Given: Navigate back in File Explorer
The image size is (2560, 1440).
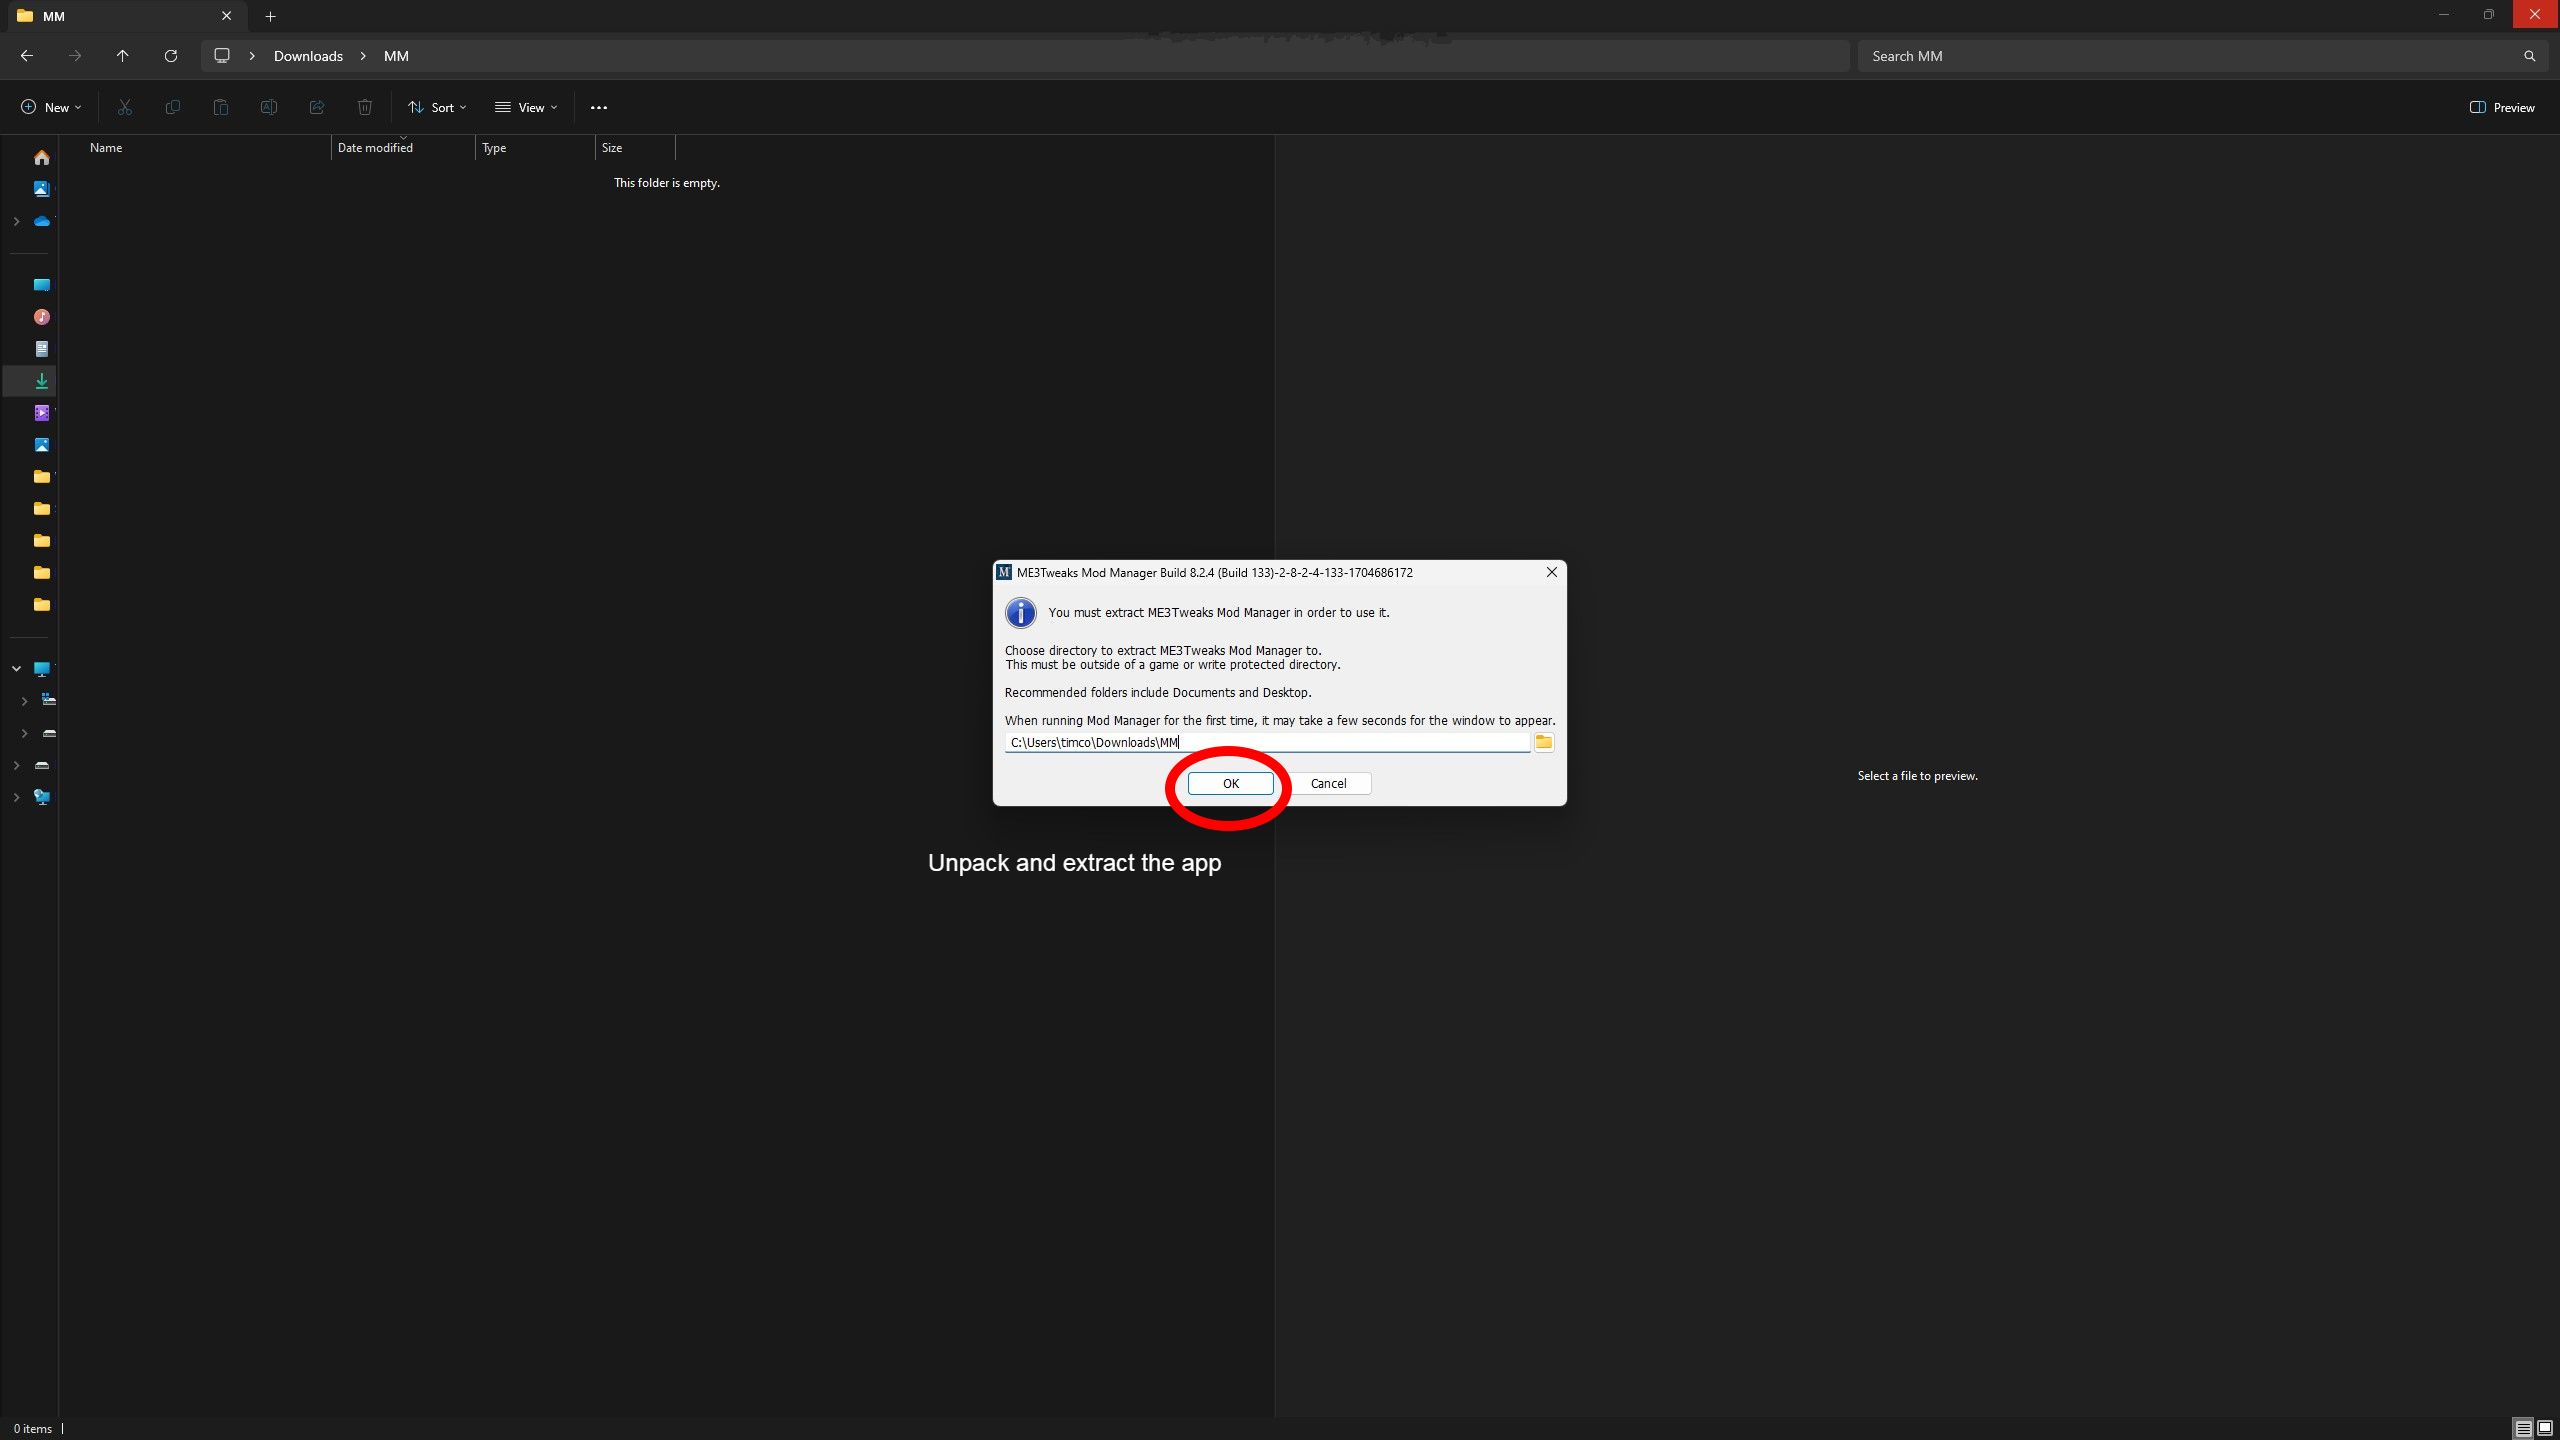Looking at the screenshot, I should tap(27, 56).
